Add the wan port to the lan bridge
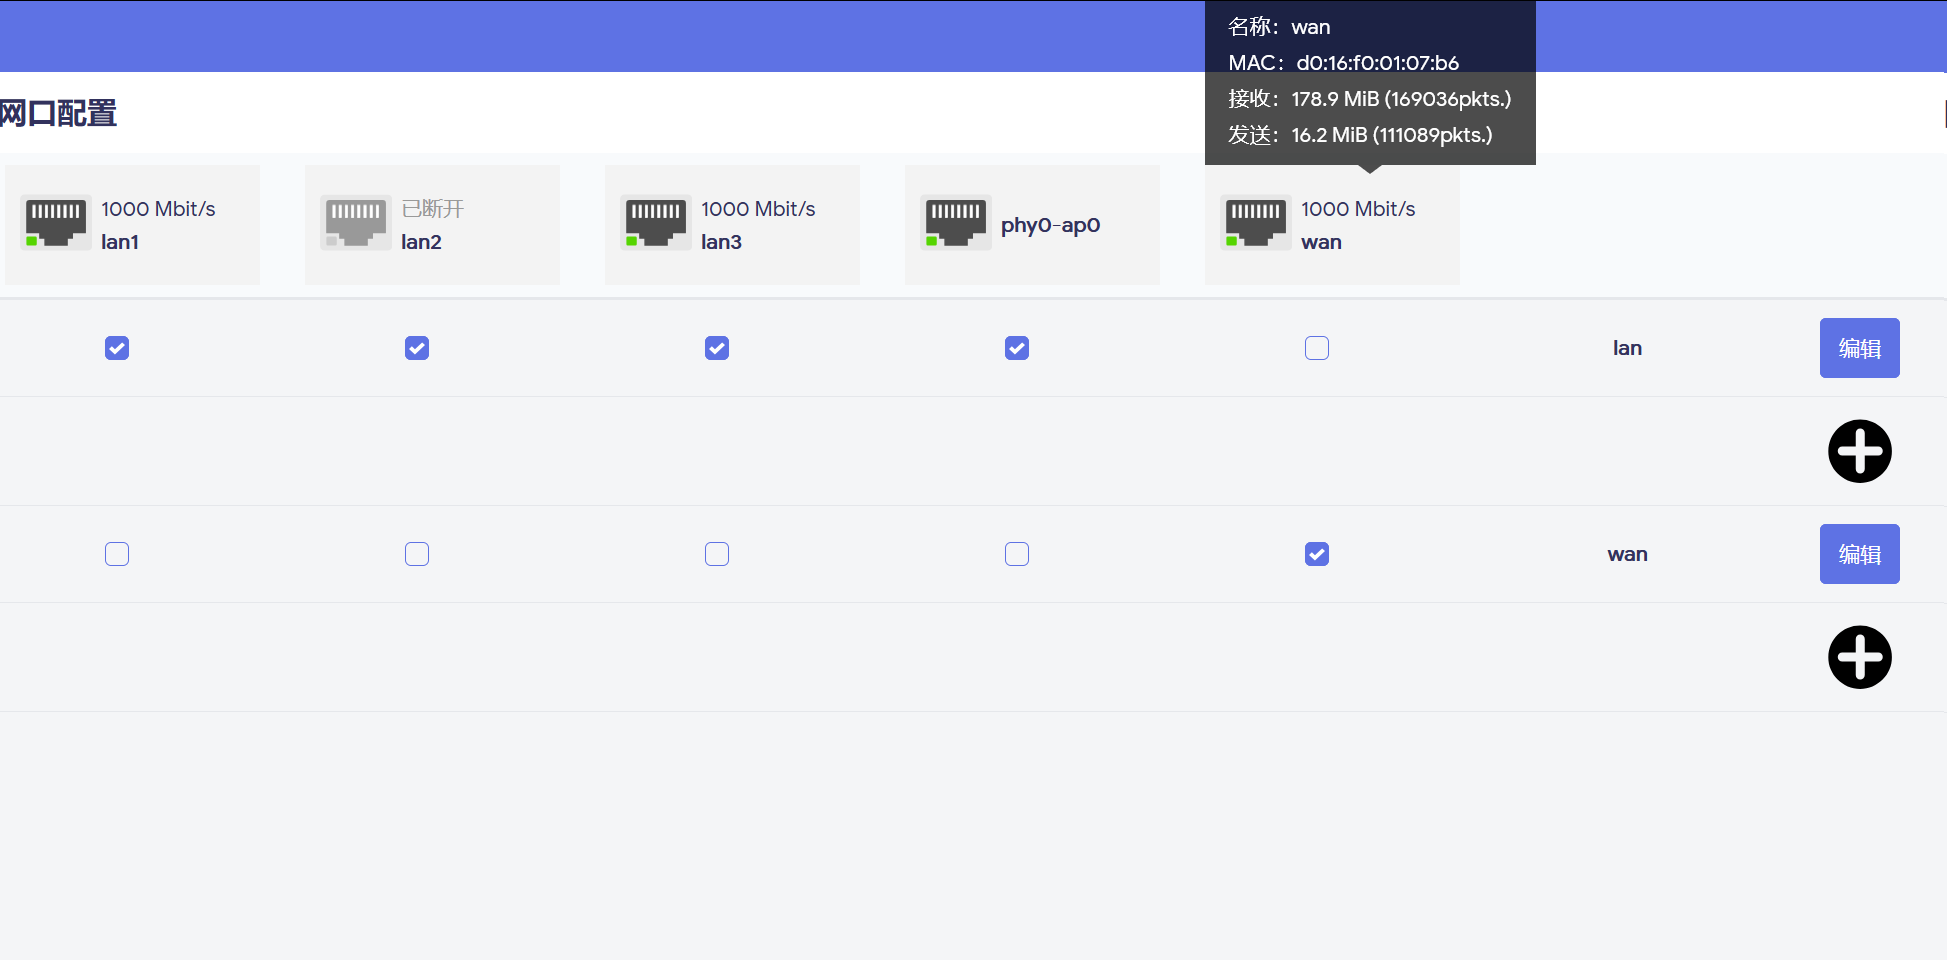1947x960 pixels. coord(1316,348)
